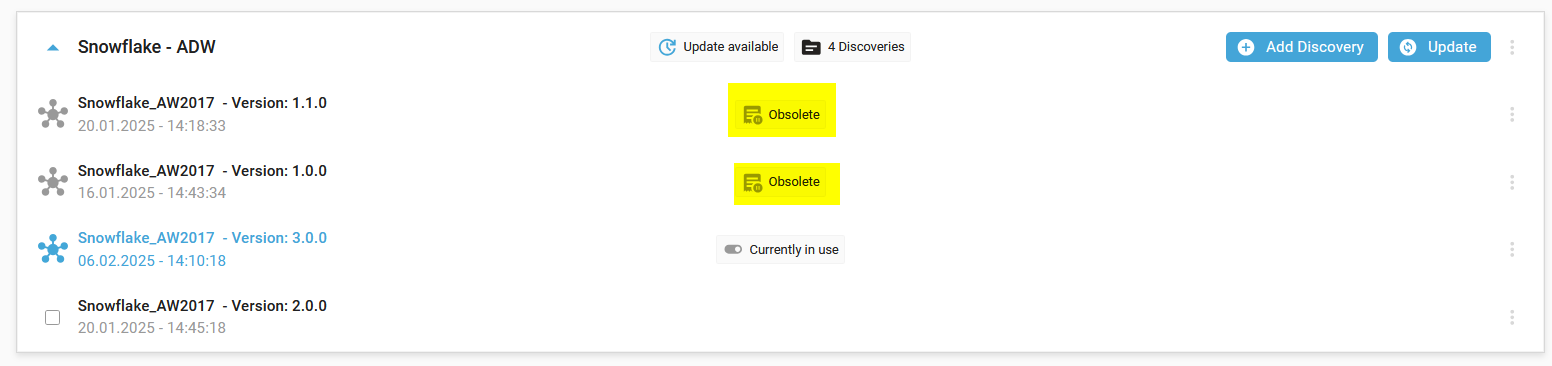
Task: Open the Snowflake - ADW kebab menu
Action: point(1512,47)
